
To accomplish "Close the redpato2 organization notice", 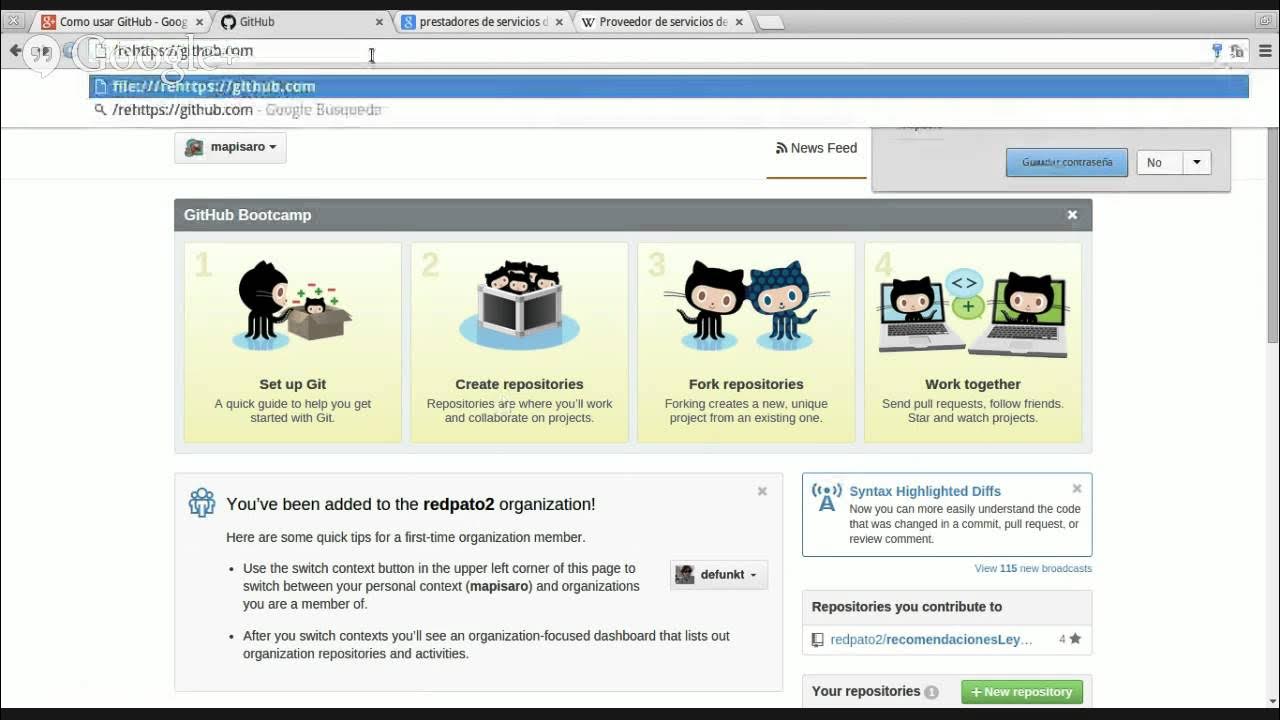I will [x=762, y=491].
